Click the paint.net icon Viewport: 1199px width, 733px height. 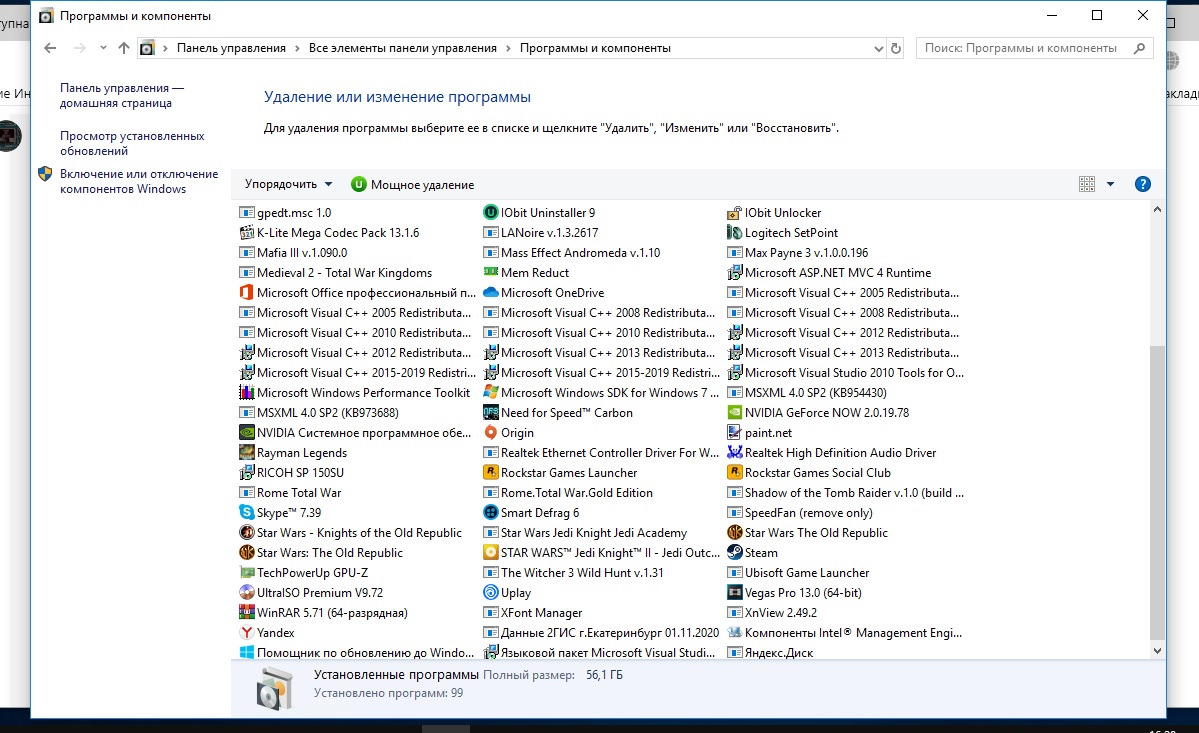click(734, 433)
